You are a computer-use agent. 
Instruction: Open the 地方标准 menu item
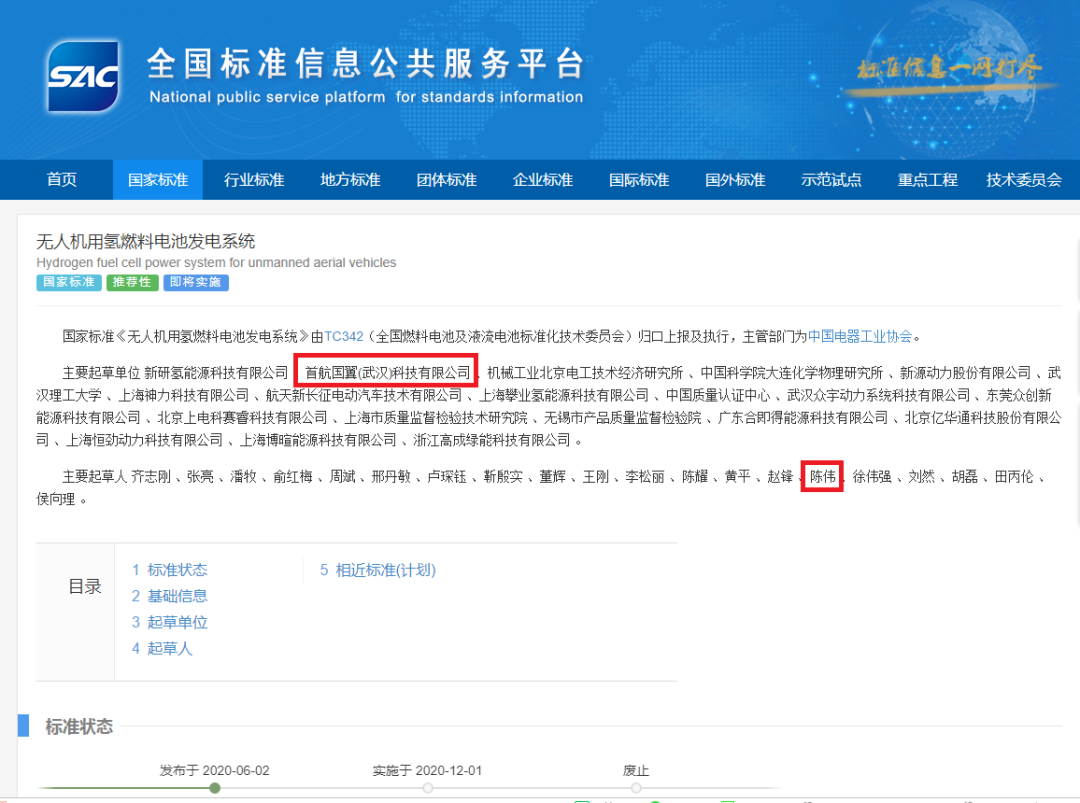pyautogui.click(x=351, y=180)
